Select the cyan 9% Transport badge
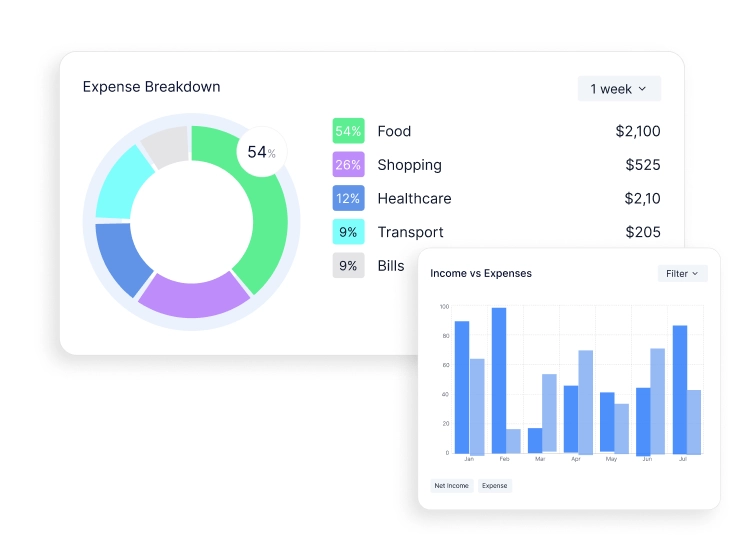The image size is (740, 560). coord(348,232)
